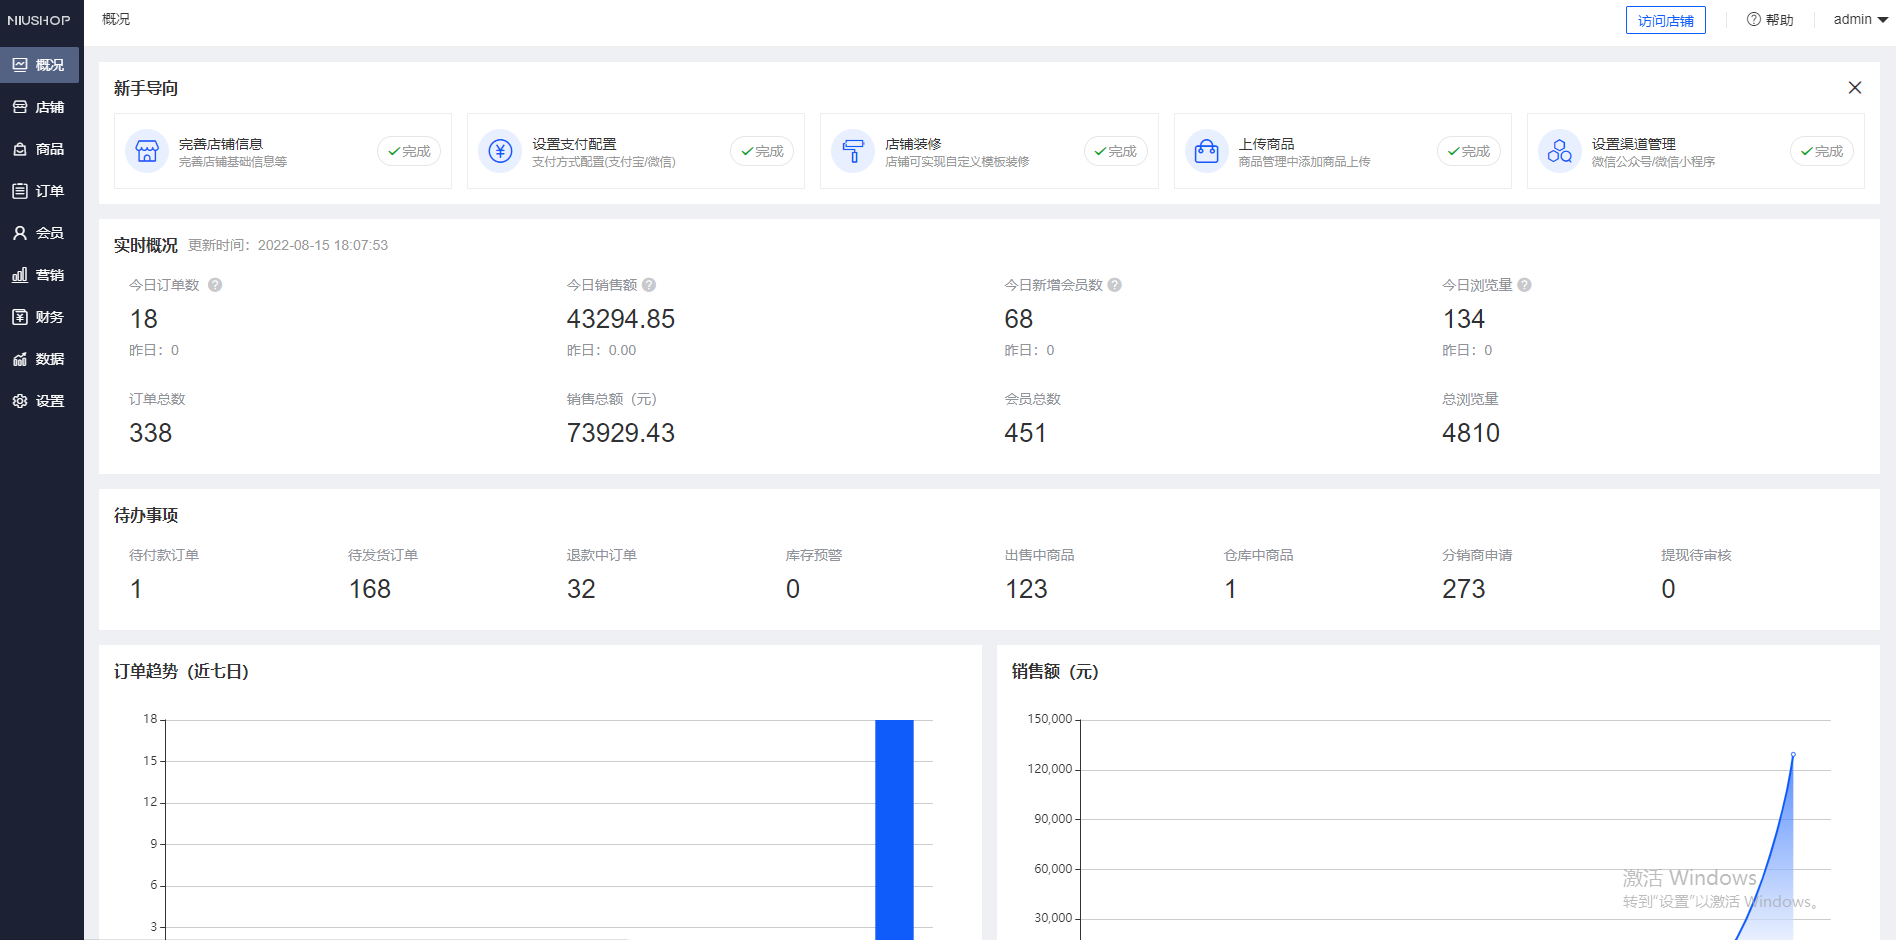Click the info icon beside 今日销售额
1896x940 pixels.
(649, 285)
